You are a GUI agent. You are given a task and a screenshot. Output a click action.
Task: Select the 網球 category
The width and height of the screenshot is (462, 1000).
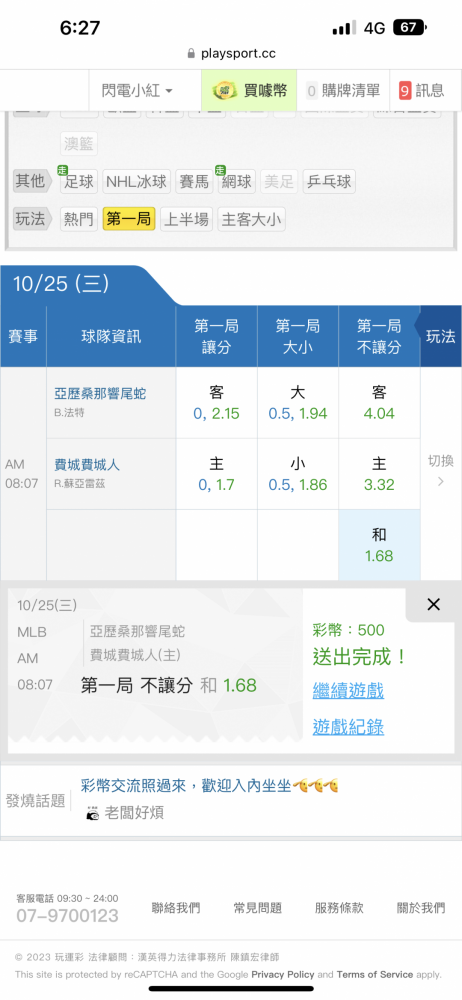pos(237,182)
